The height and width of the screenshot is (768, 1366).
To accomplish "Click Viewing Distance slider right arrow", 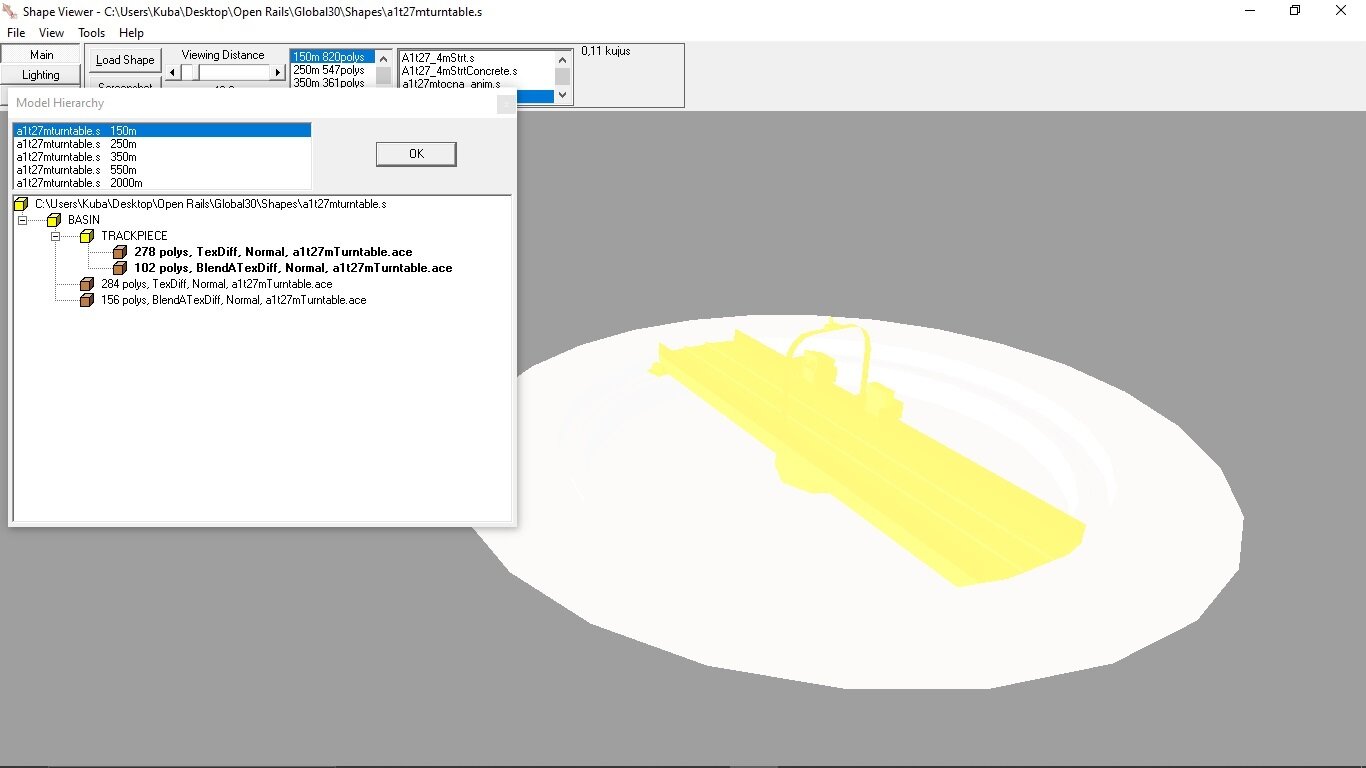I will (278, 73).
